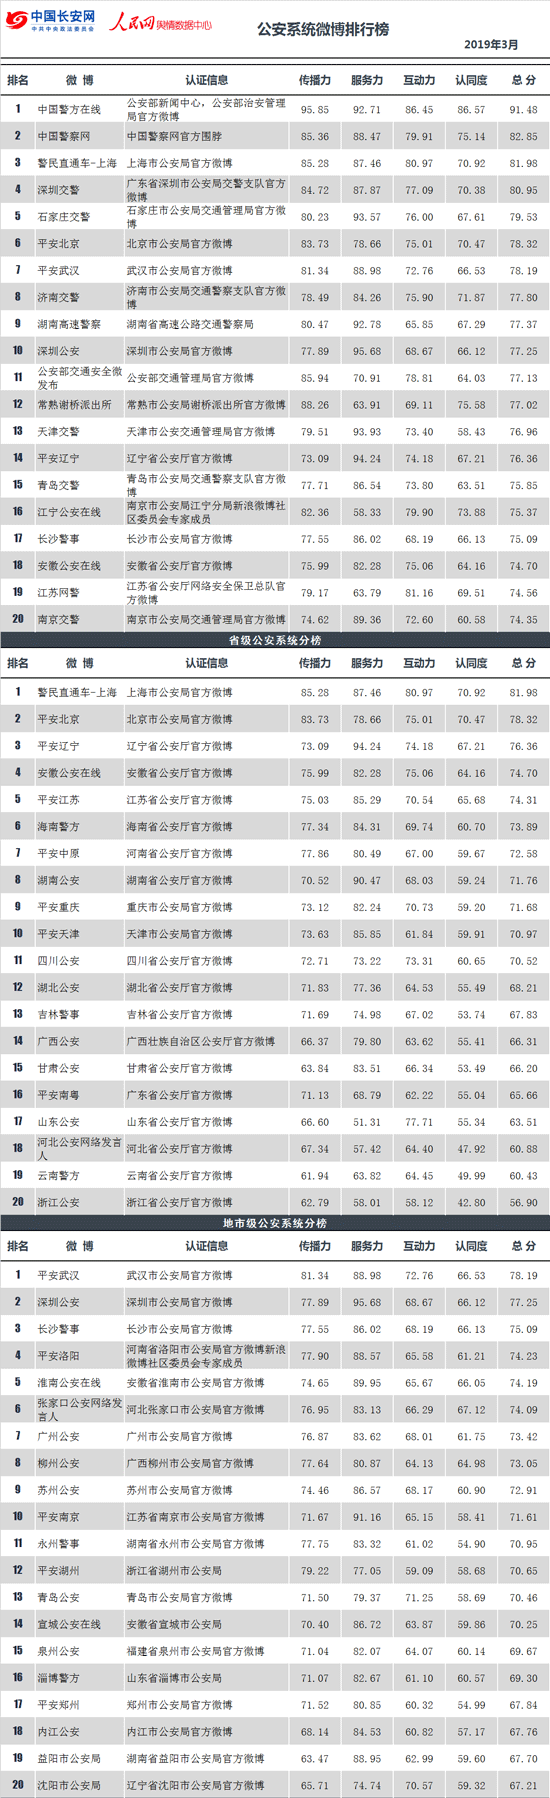Click 石家庄交警 weibo name
This screenshot has height=1798, width=550.
pos(64,217)
